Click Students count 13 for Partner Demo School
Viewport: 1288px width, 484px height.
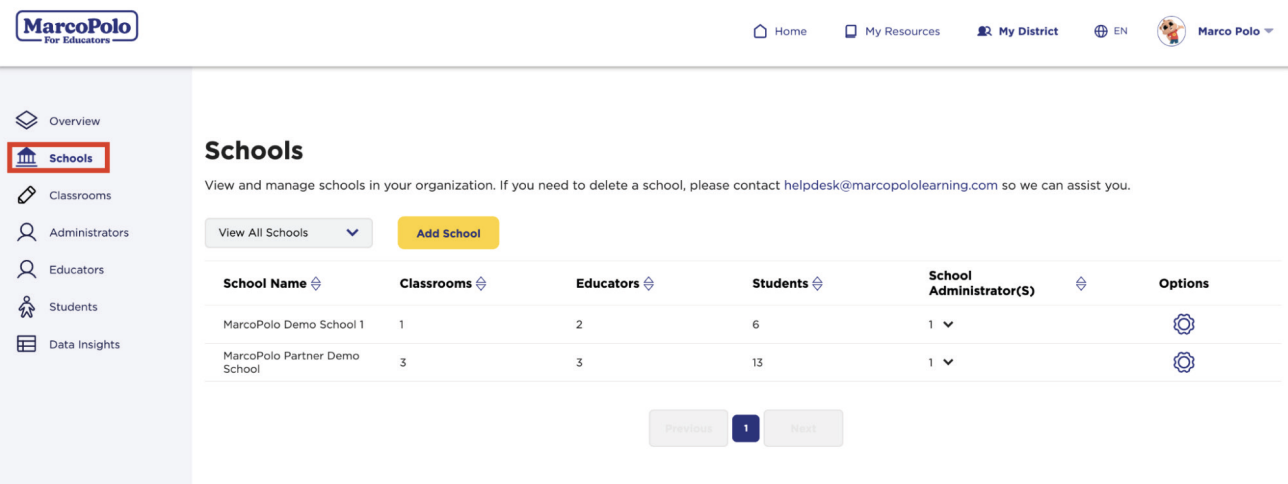757,362
